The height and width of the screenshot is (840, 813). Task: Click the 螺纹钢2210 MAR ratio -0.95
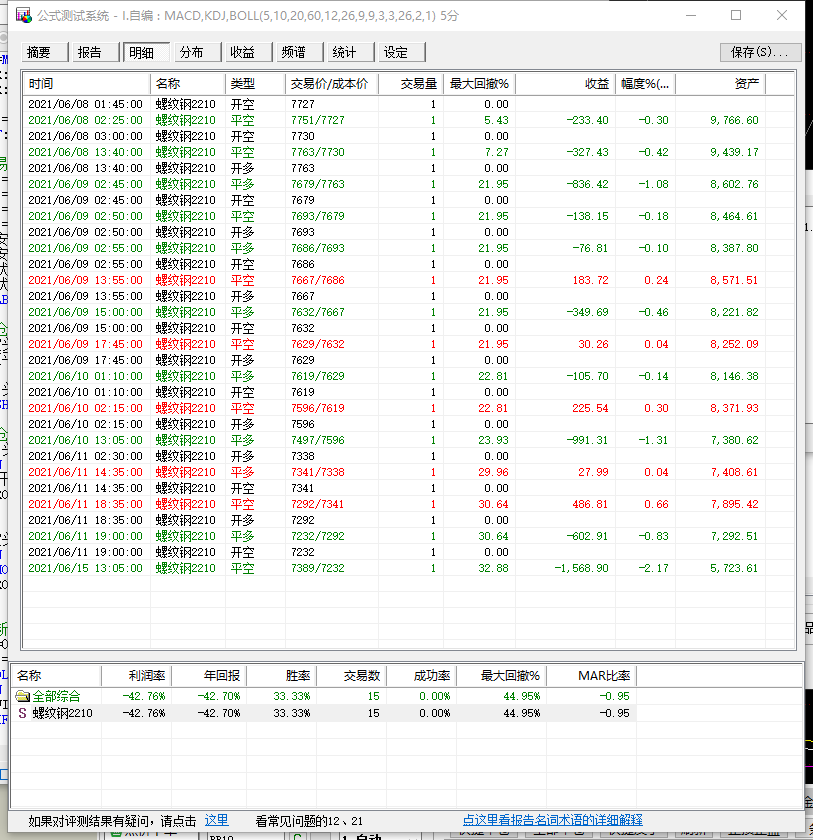tap(614, 713)
